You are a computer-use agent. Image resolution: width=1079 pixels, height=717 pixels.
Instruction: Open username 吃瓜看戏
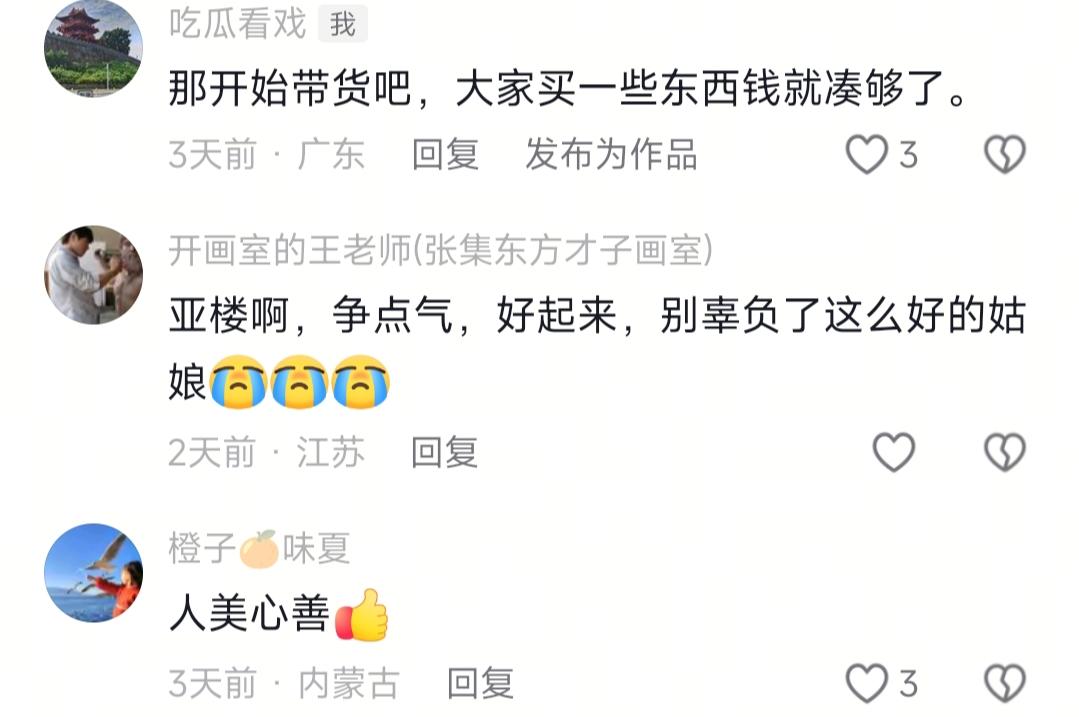(x=237, y=24)
